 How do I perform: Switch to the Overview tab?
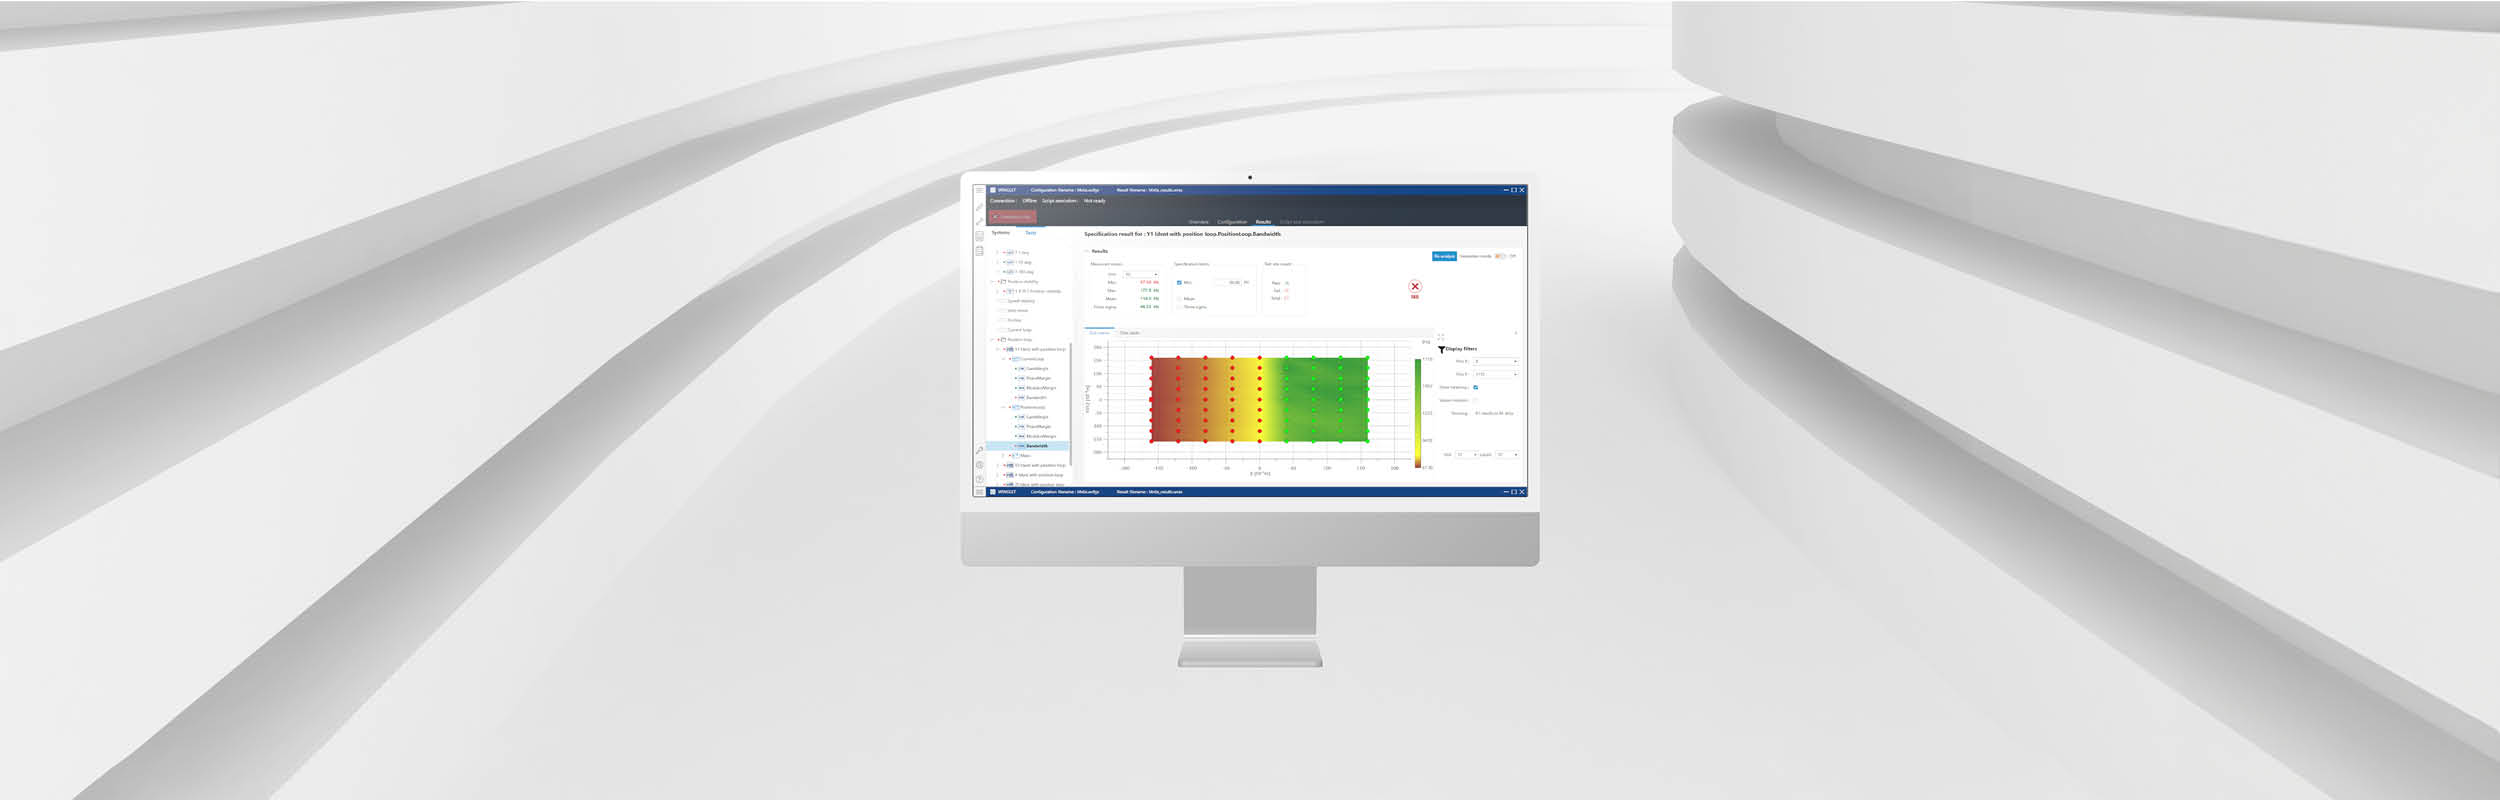click(1198, 222)
